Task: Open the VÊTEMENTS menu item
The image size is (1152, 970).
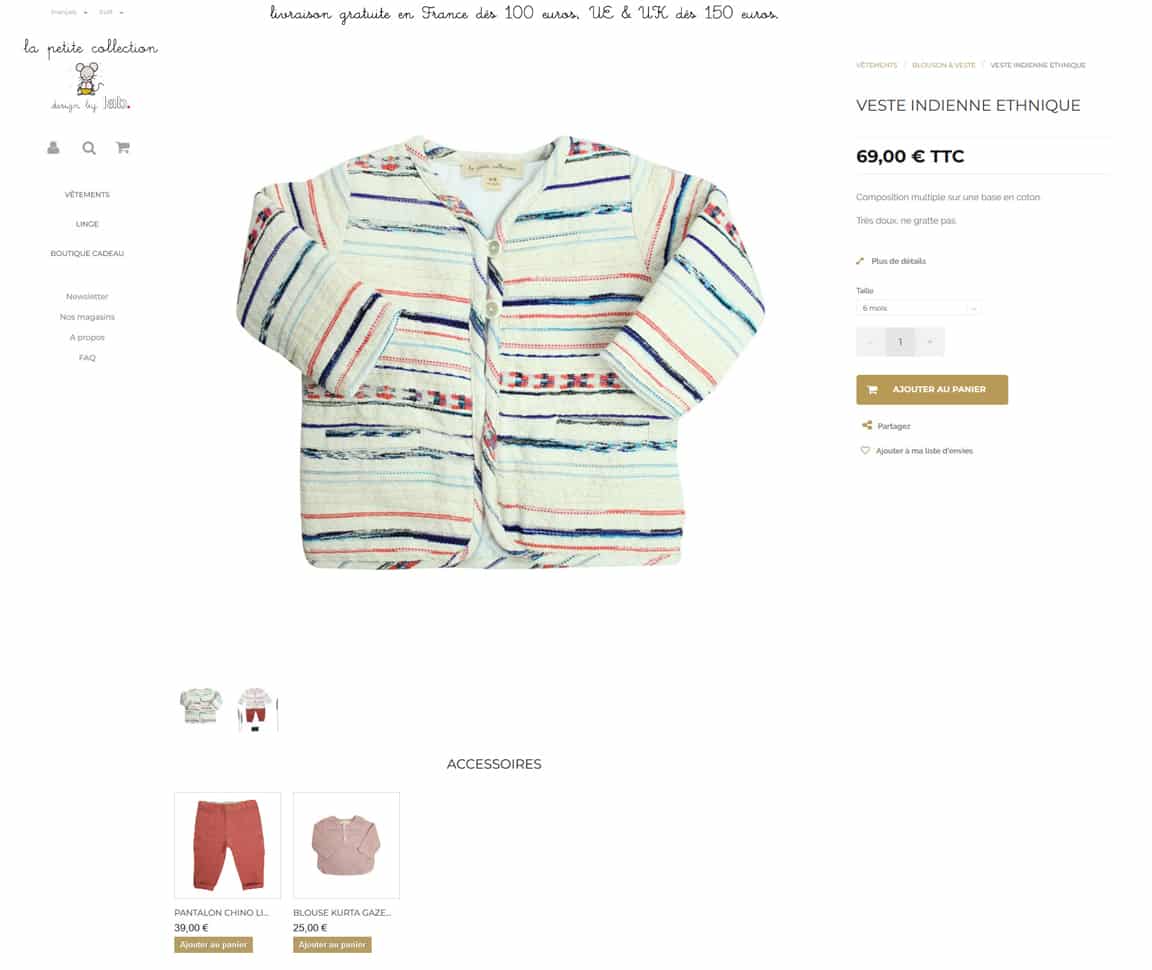Action: point(87,195)
